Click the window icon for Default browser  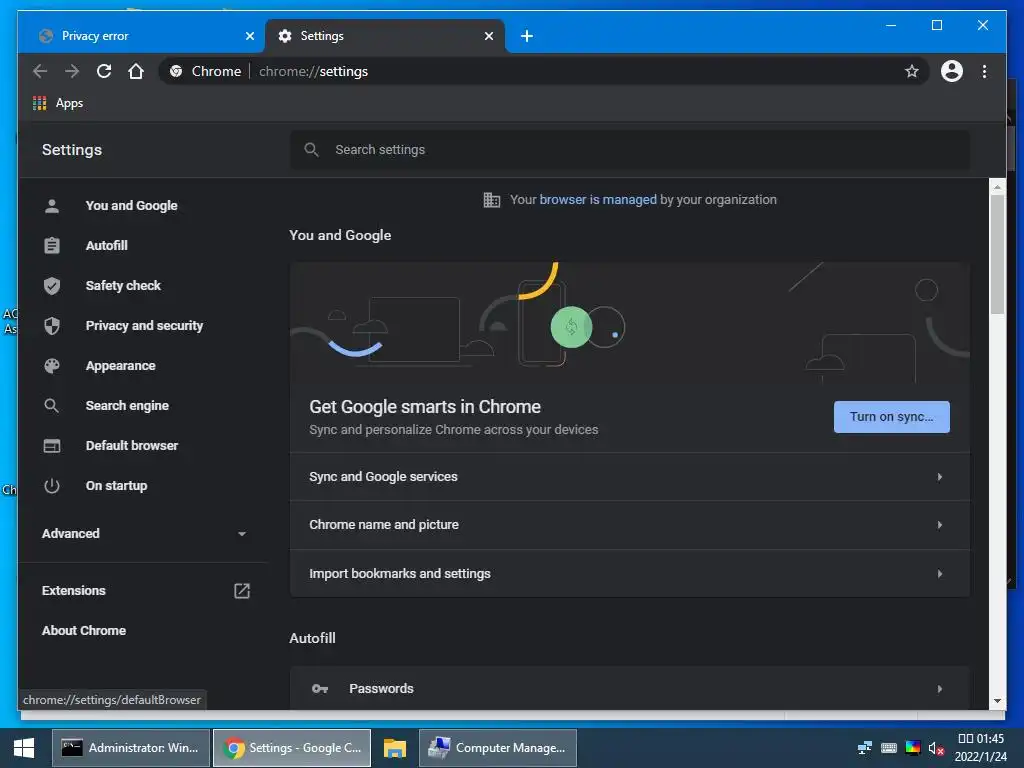point(52,445)
